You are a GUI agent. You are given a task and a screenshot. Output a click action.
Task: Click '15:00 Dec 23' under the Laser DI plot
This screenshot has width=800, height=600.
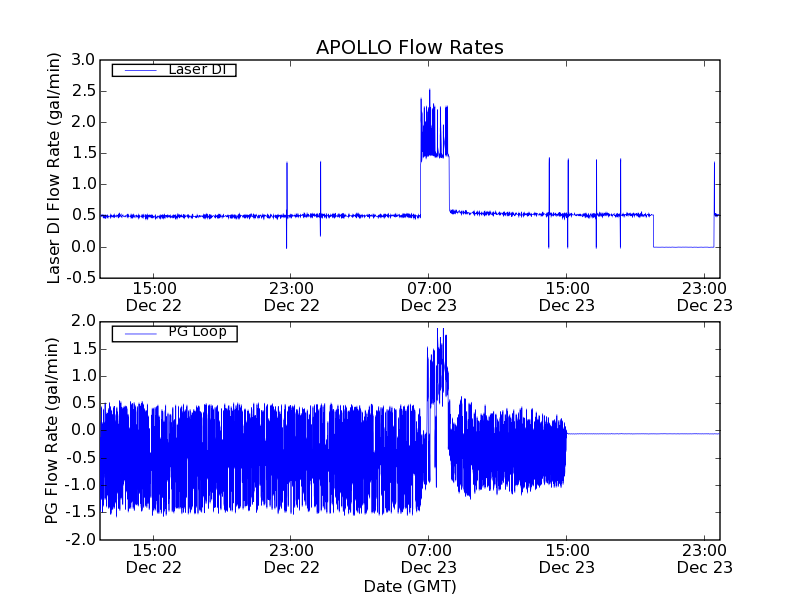pyautogui.click(x=567, y=297)
